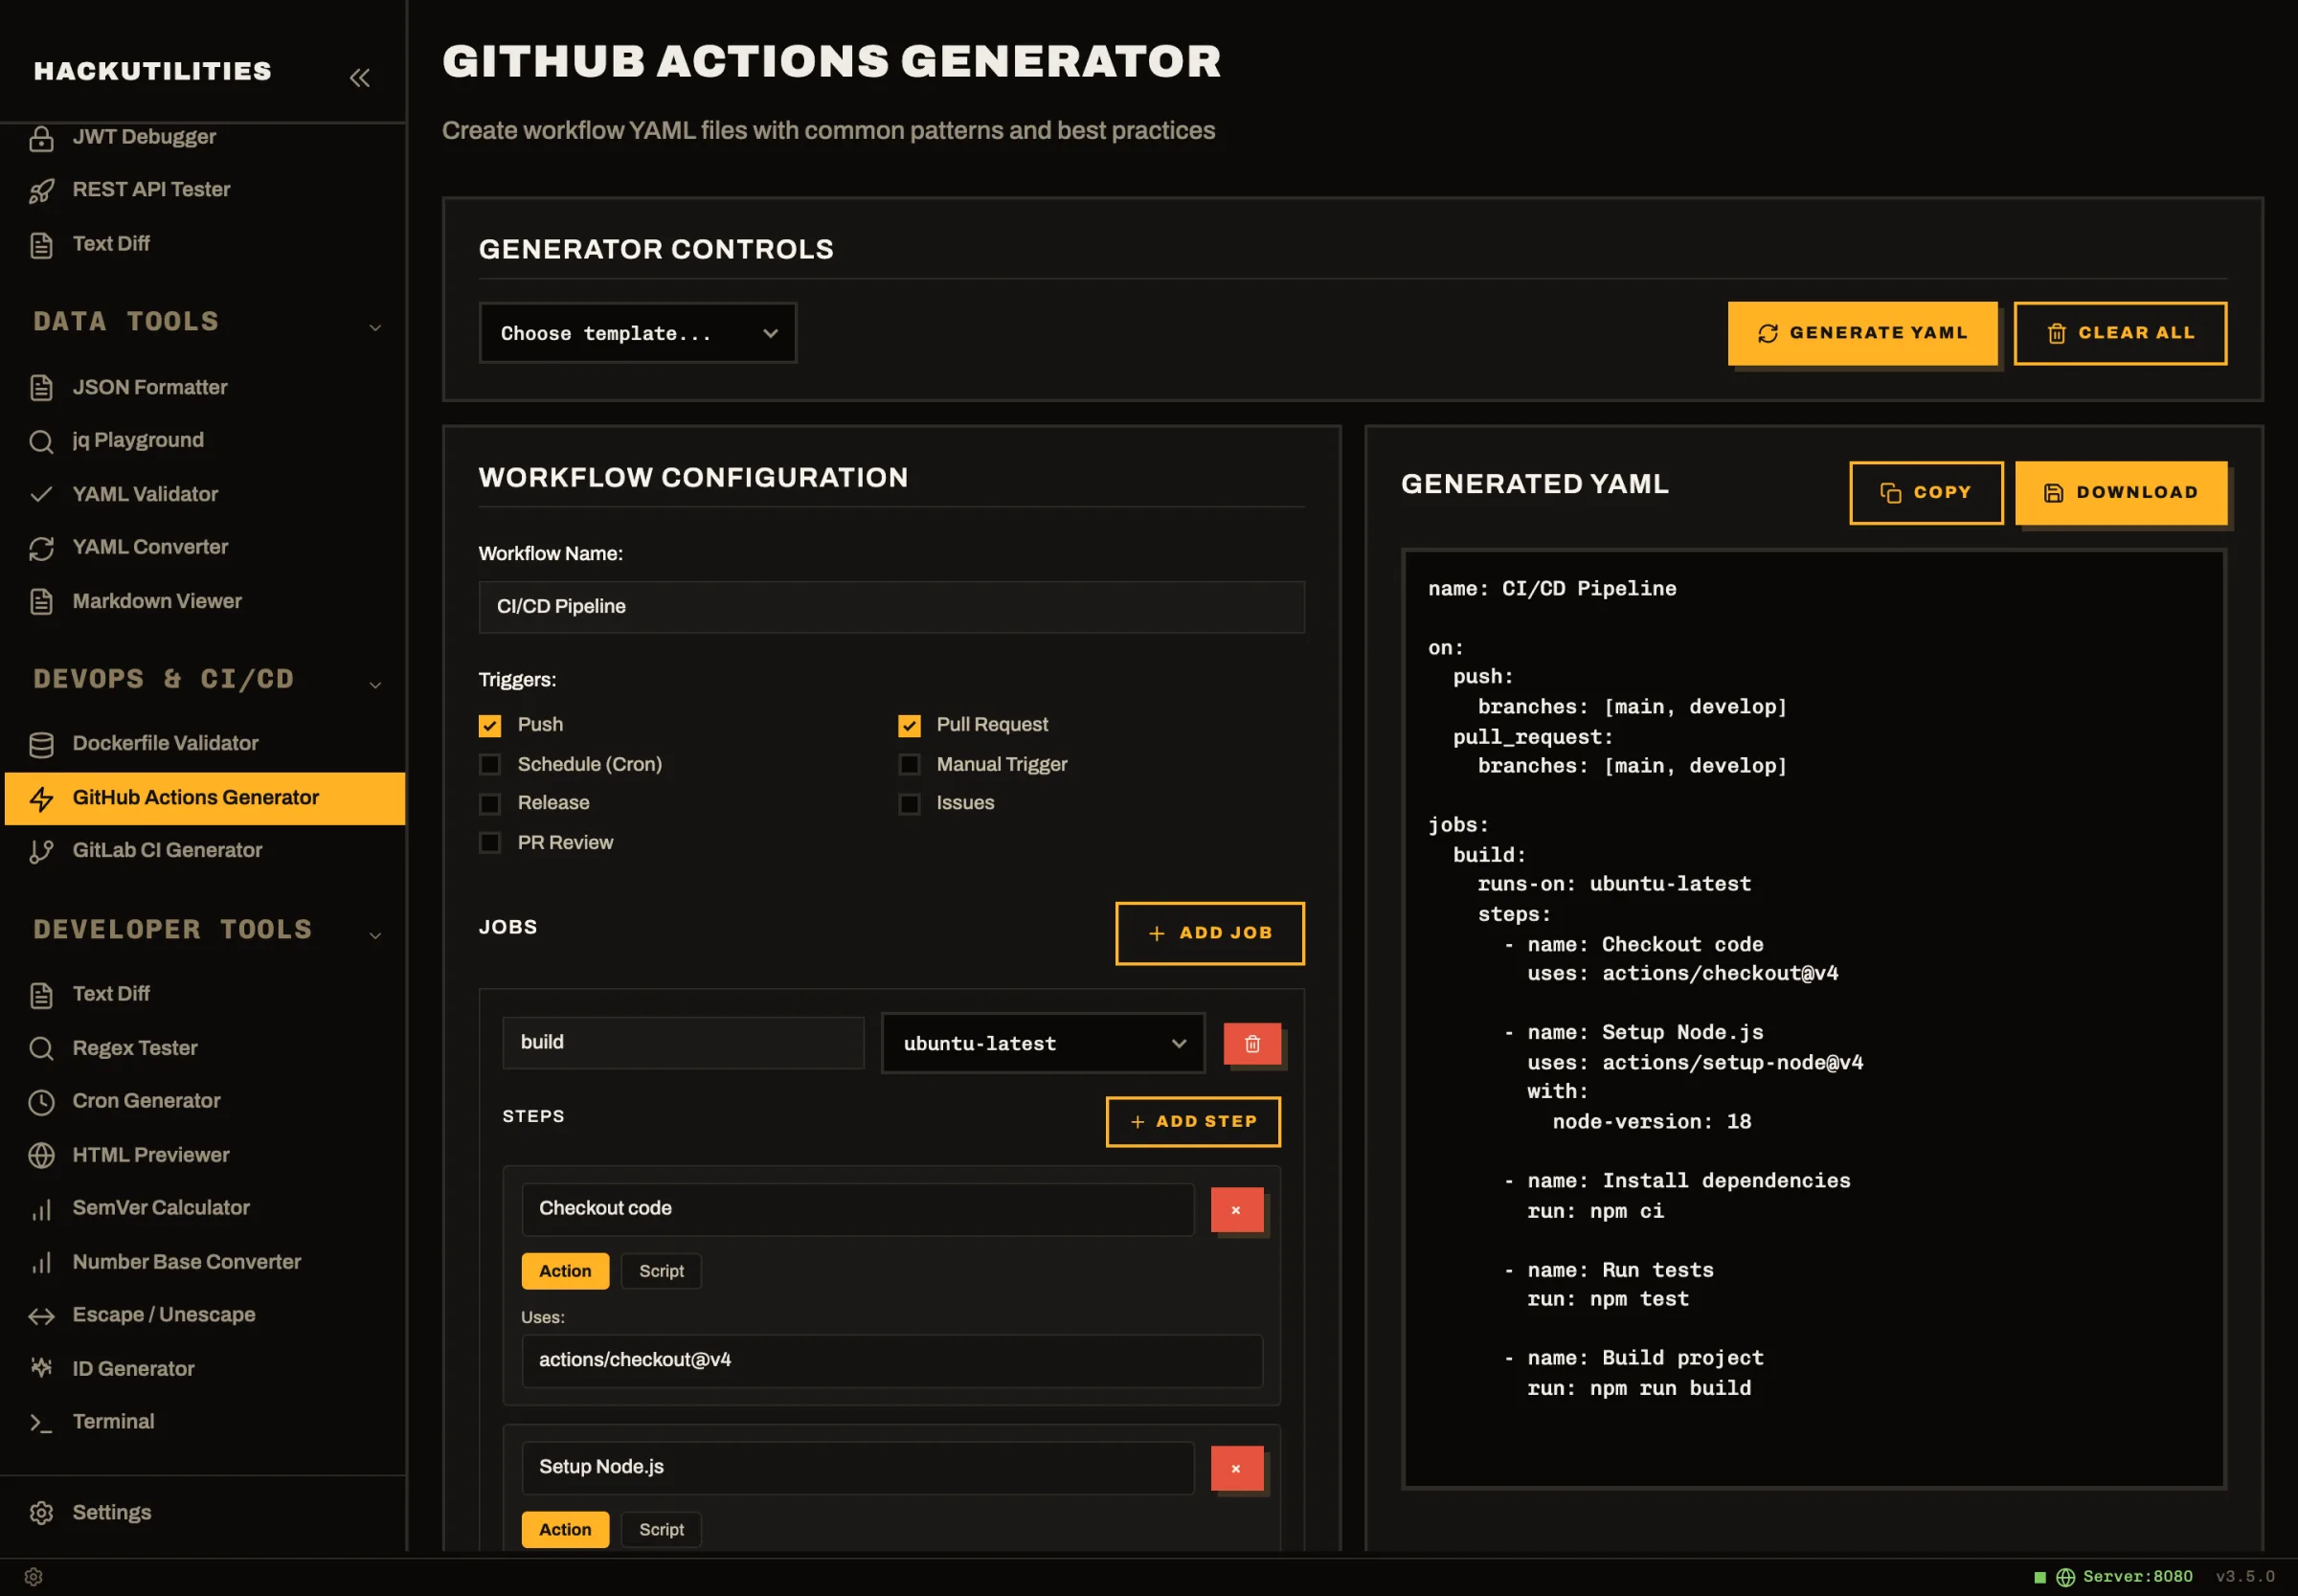Click the Add Job button

1210,933
